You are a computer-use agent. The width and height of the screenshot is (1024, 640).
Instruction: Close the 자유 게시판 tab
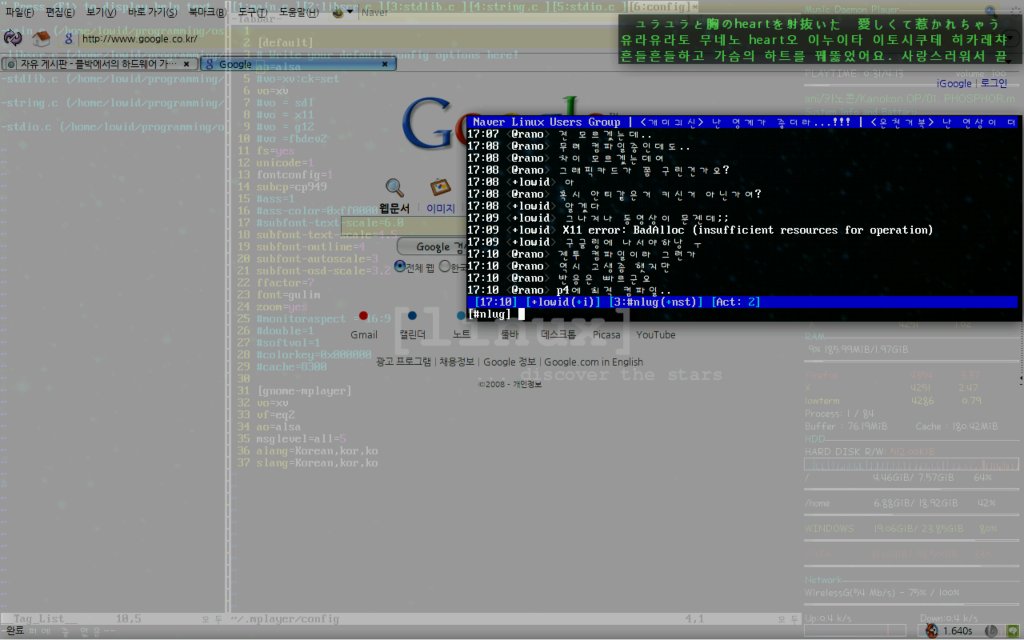(x=187, y=64)
